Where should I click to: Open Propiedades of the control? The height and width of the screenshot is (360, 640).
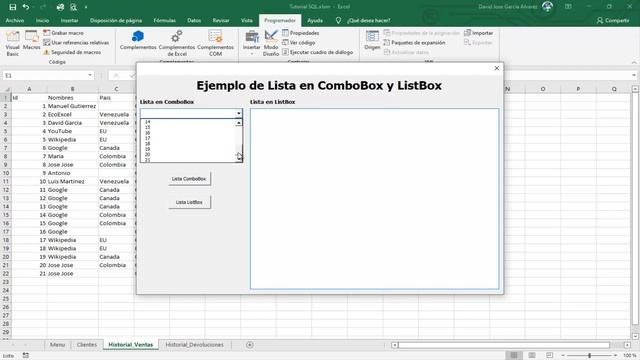[301, 33]
